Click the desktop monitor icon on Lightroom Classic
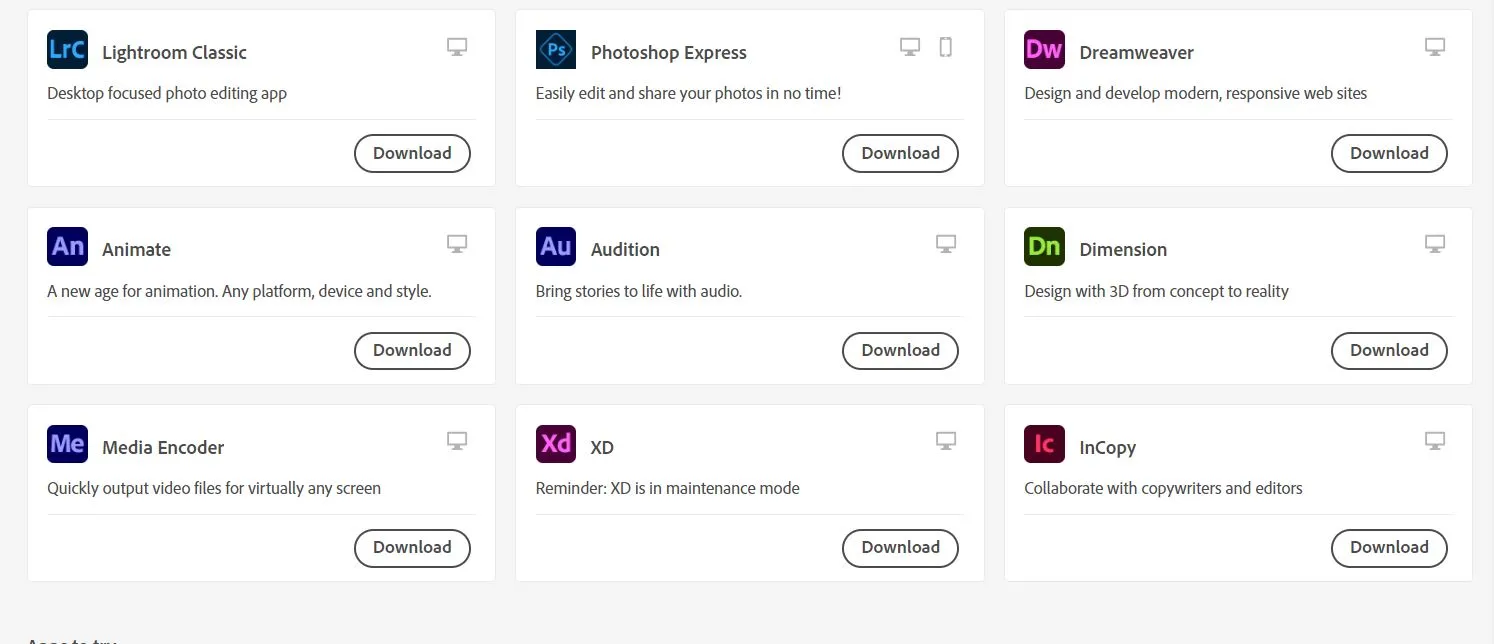The width and height of the screenshot is (1494, 644). [x=457, y=47]
